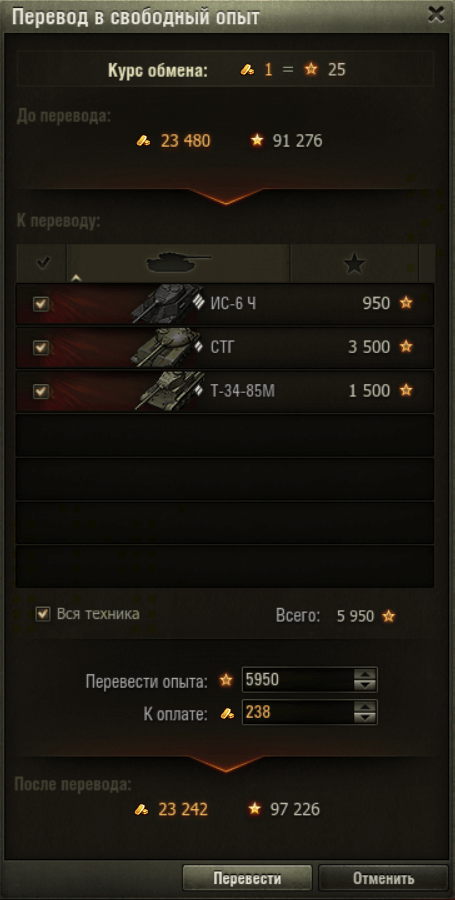455x900 pixels.
Task: Click the Отменить button
Action: tap(383, 878)
